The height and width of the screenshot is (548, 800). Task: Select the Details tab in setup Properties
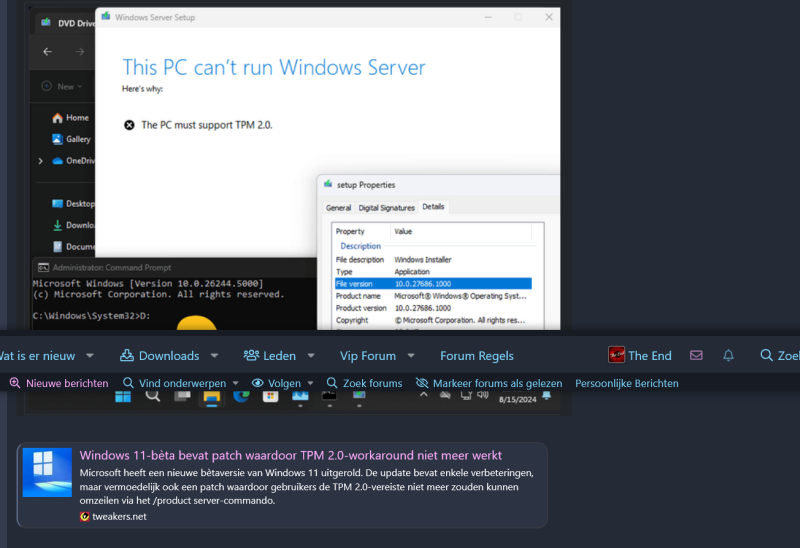pyautogui.click(x=433, y=207)
